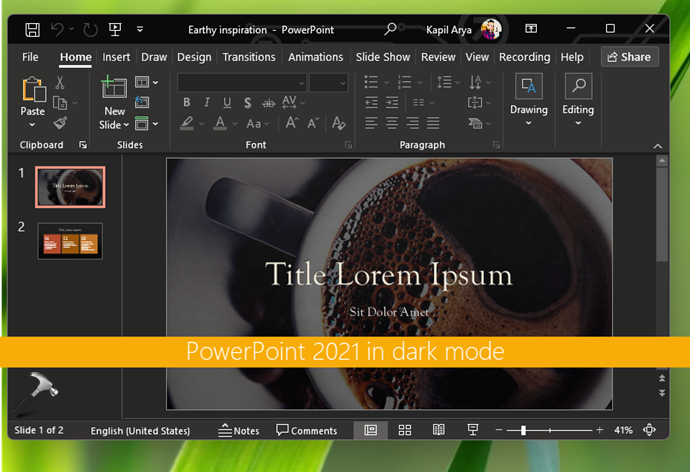
Task: Toggle Underline formatting
Action: (227, 102)
